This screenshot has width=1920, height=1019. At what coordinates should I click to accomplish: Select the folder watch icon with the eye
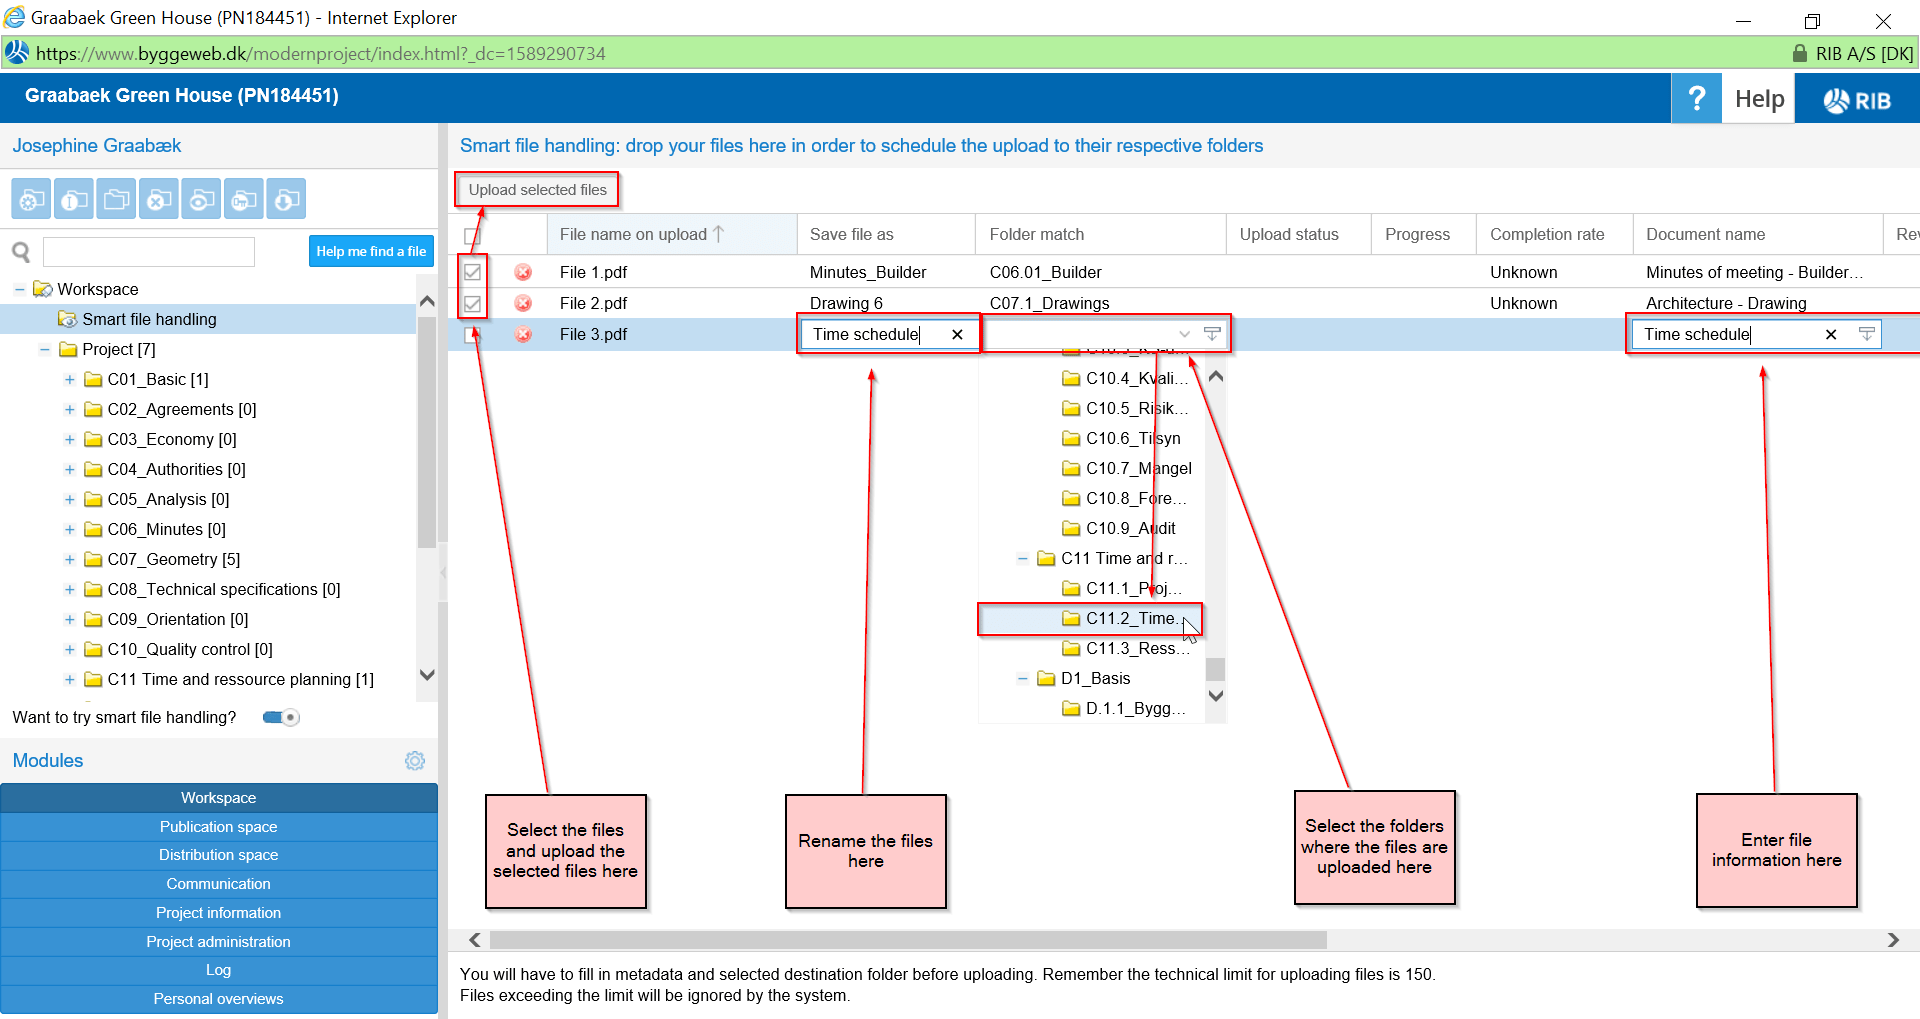click(x=201, y=198)
